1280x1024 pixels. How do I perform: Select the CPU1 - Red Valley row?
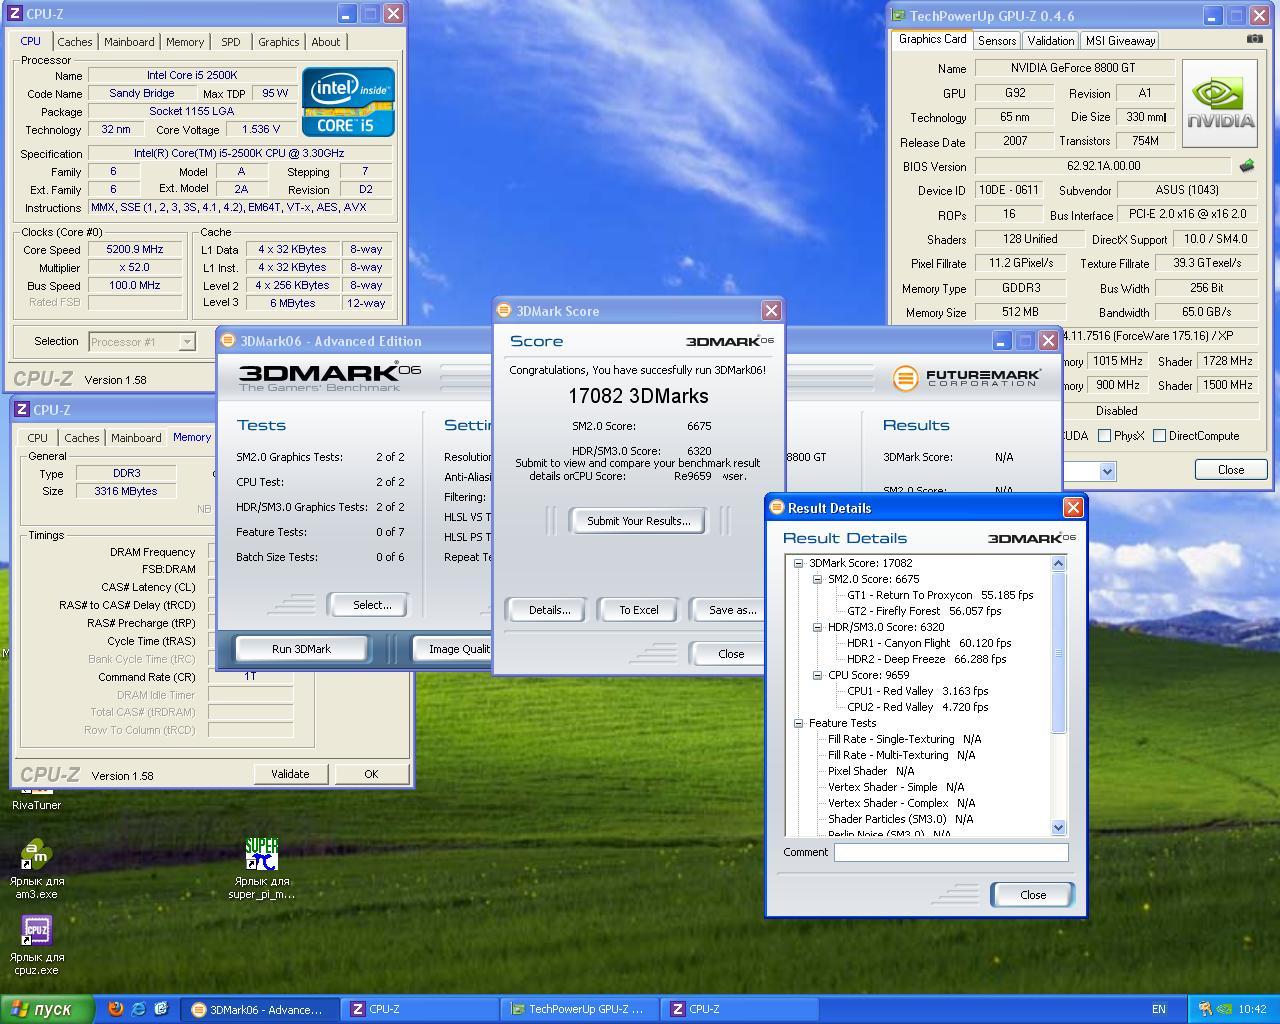click(917, 691)
